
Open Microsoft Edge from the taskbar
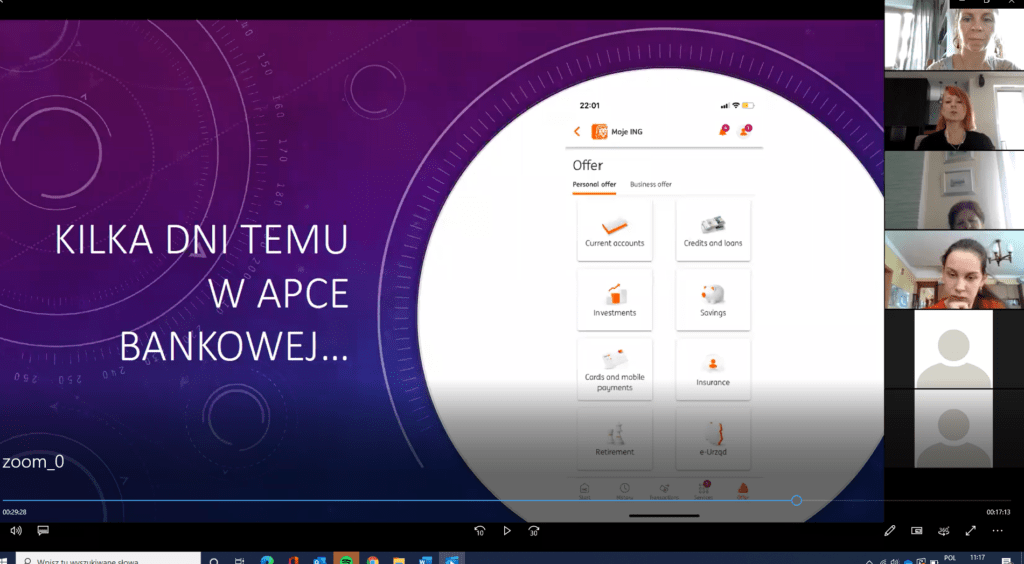coord(266,560)
